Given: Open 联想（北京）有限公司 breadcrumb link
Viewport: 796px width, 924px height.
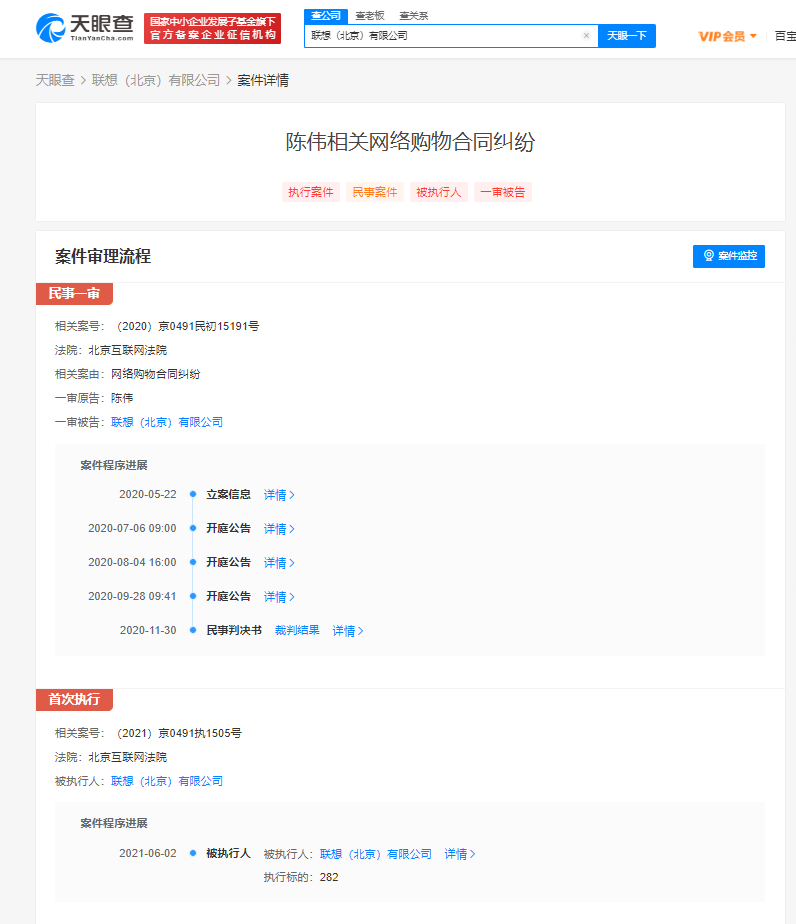Looking at the screenshot, I should coord(156,80).
